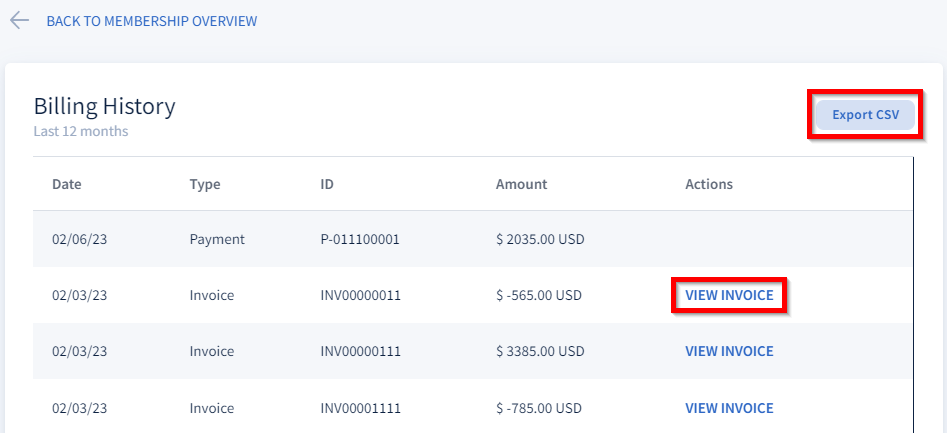View invoice for INV00000011
947x433 pixels.
click(729, 296)
